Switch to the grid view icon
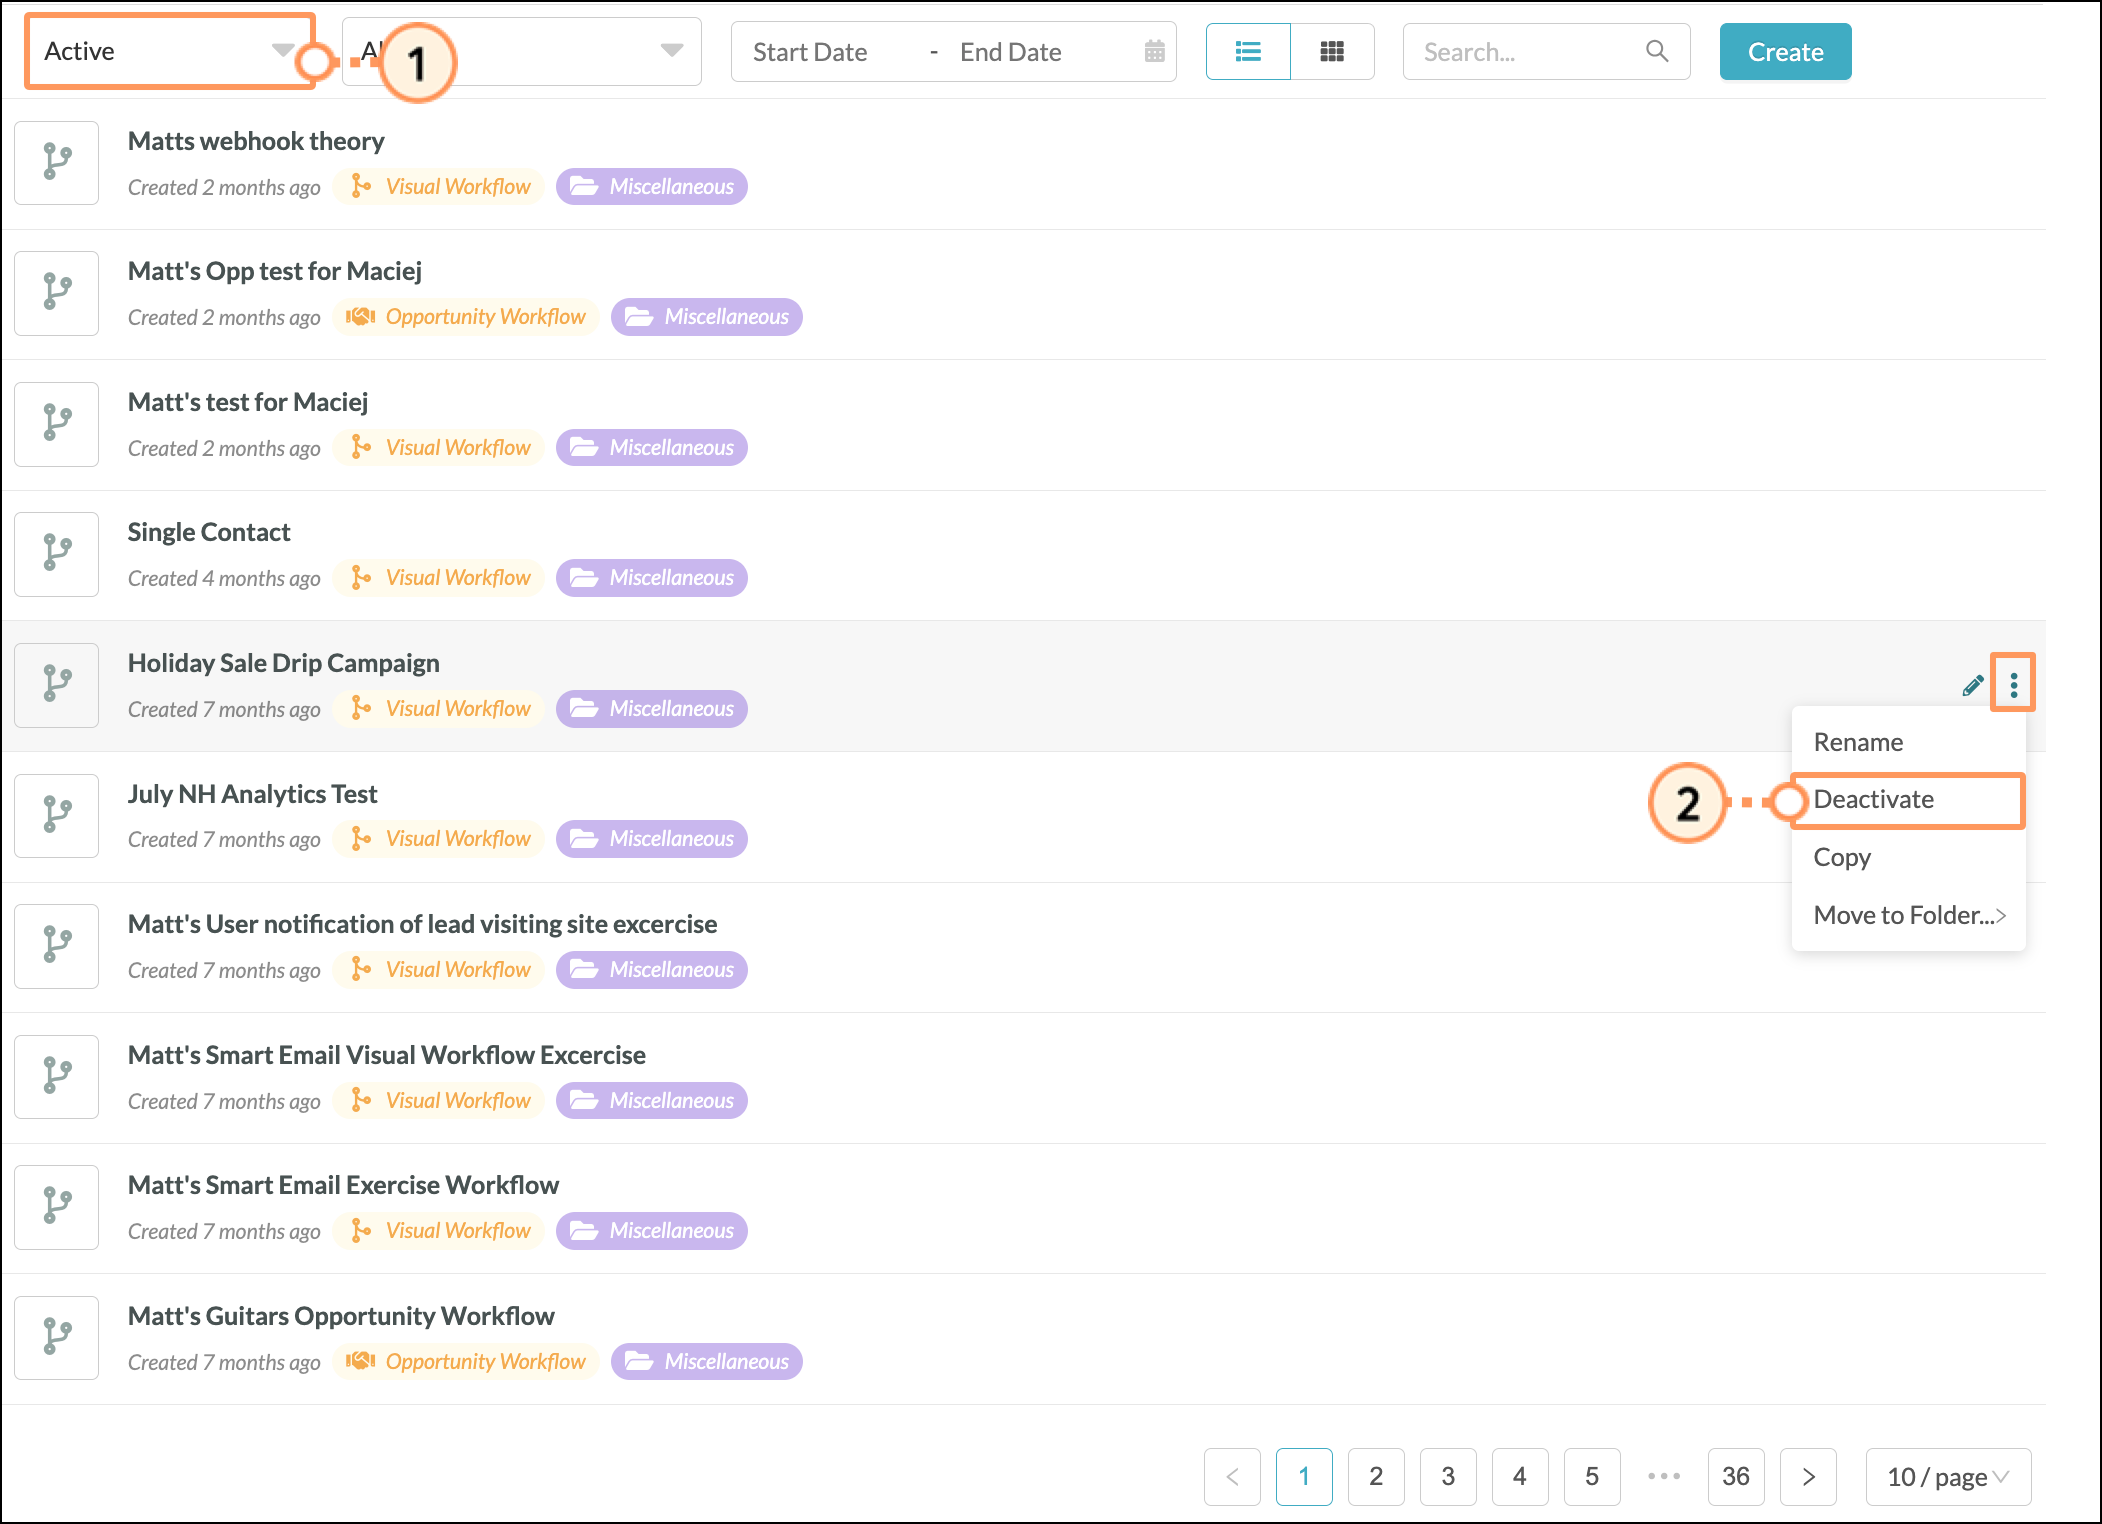This screenshot has width=2102, height=1524. pyautogui.click(x=1332, y=52)
